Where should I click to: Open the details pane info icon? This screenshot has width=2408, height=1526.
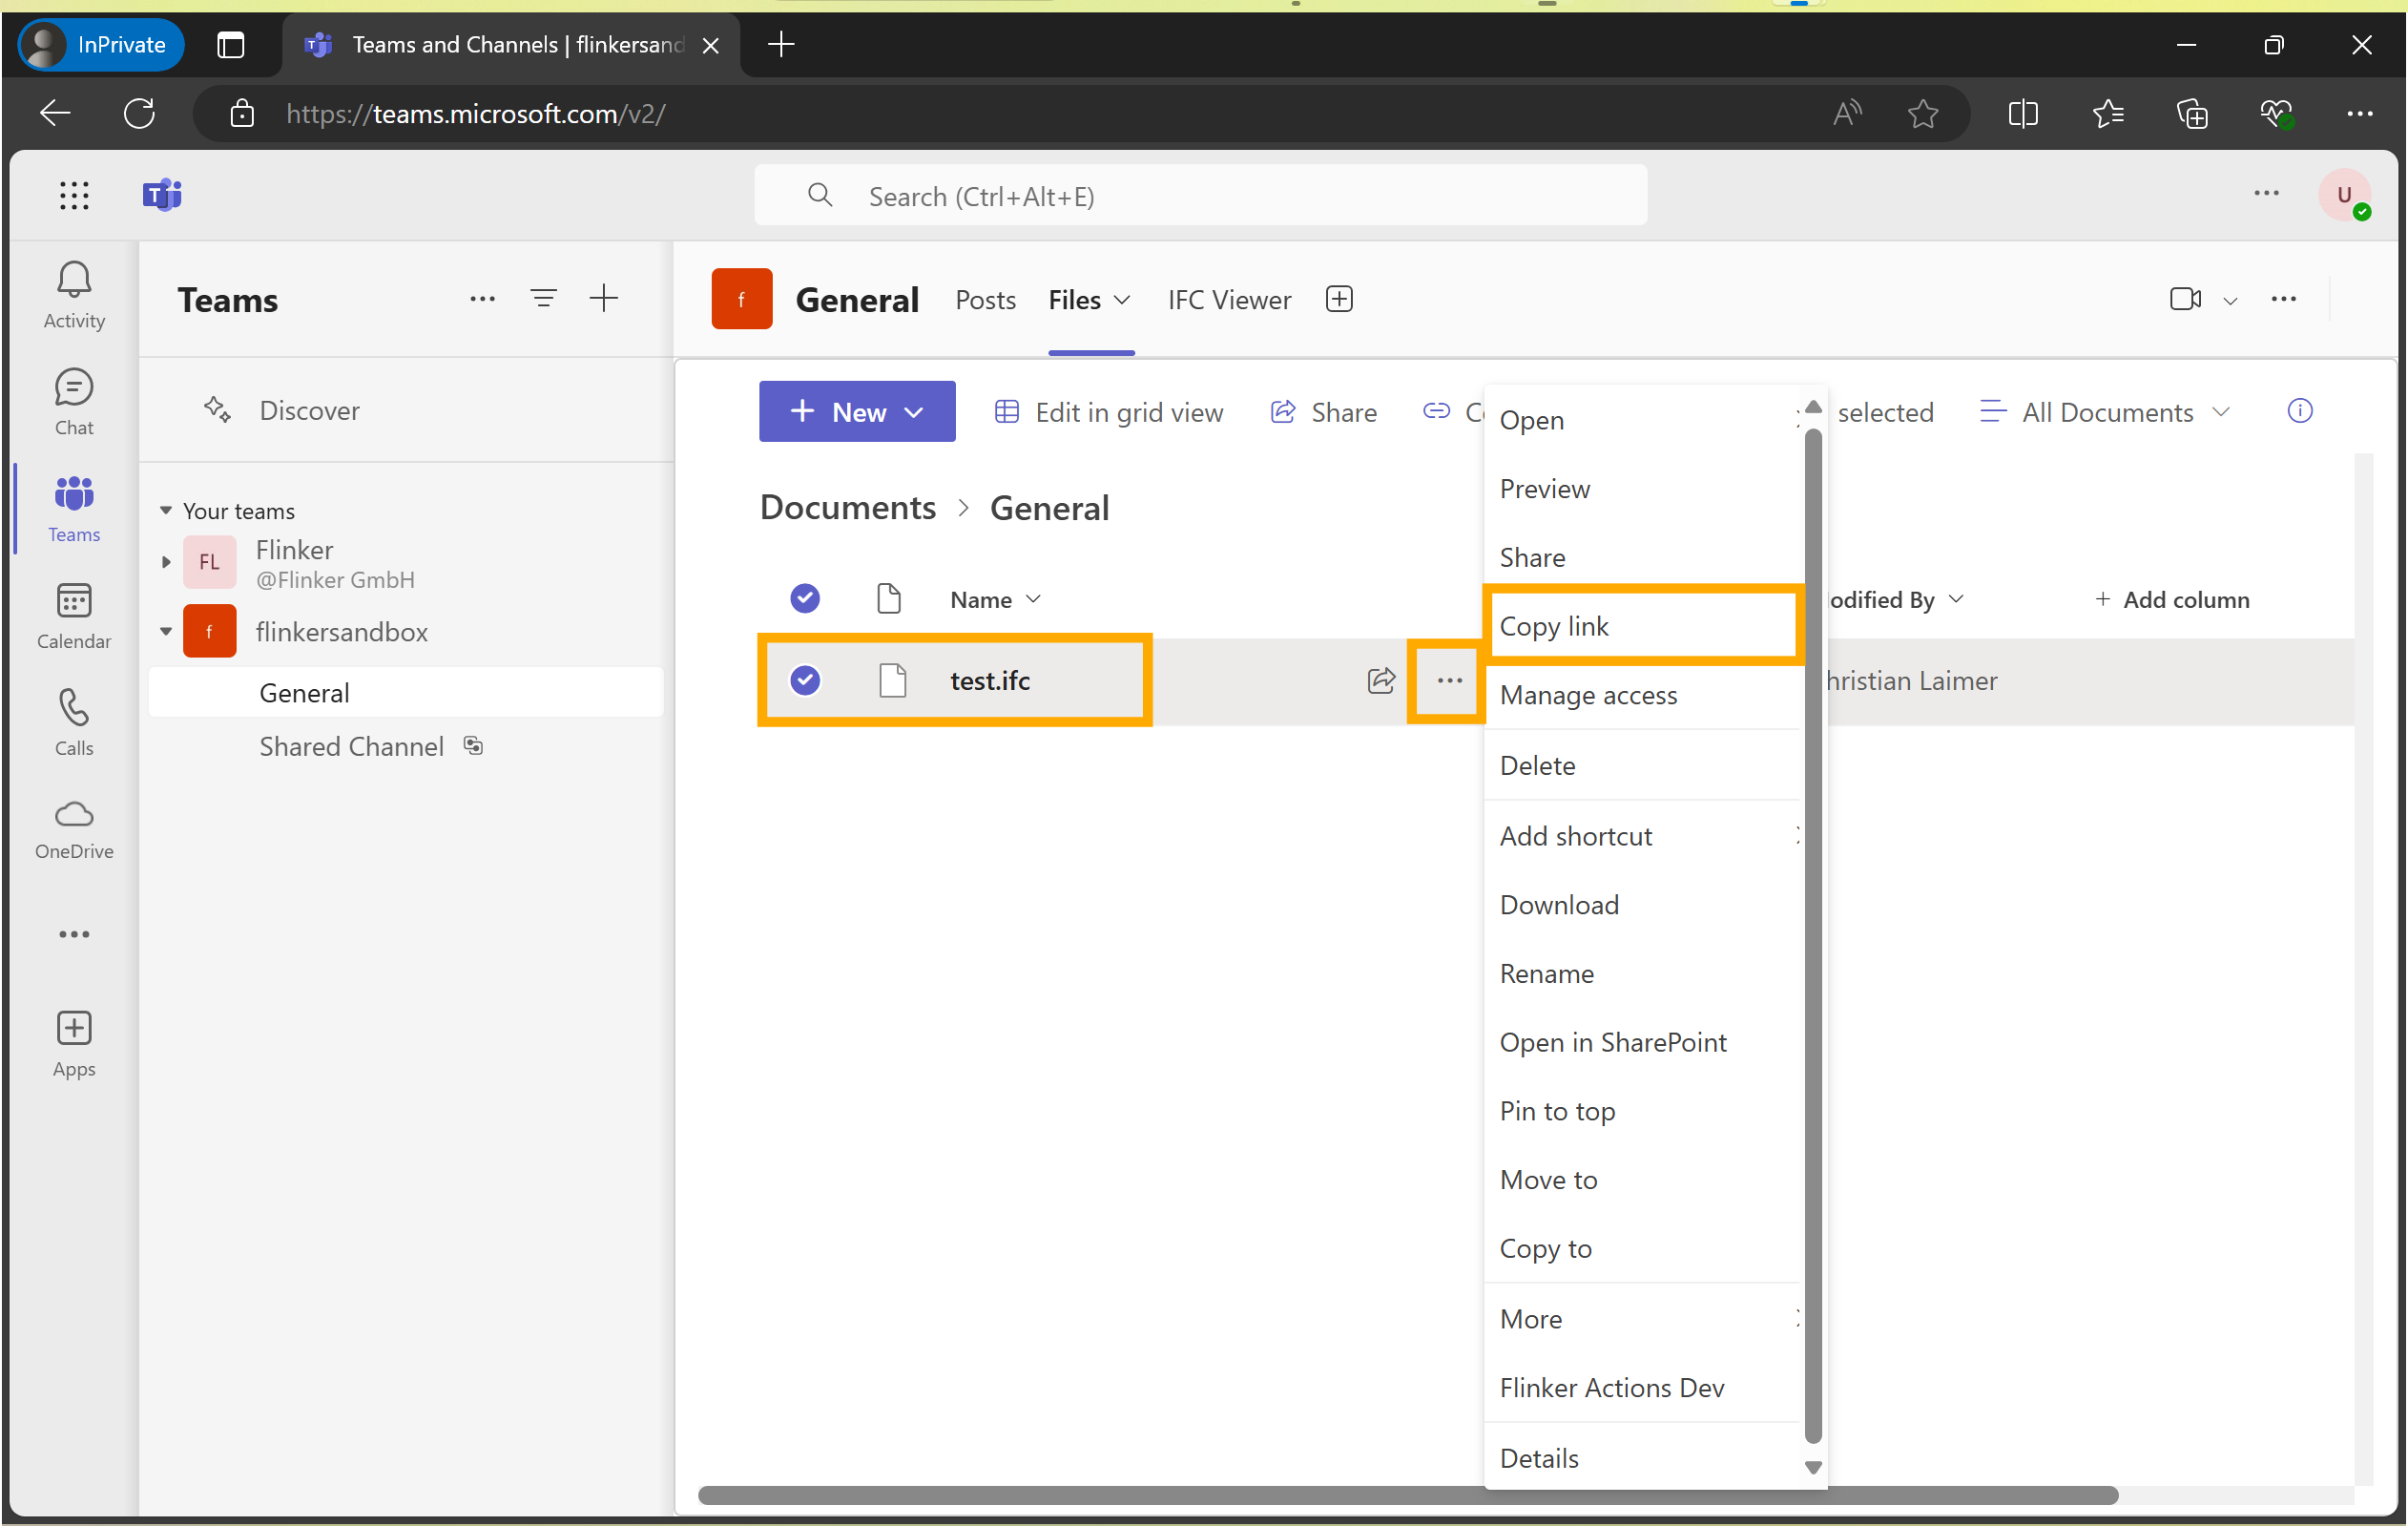tap(2299, 411)
